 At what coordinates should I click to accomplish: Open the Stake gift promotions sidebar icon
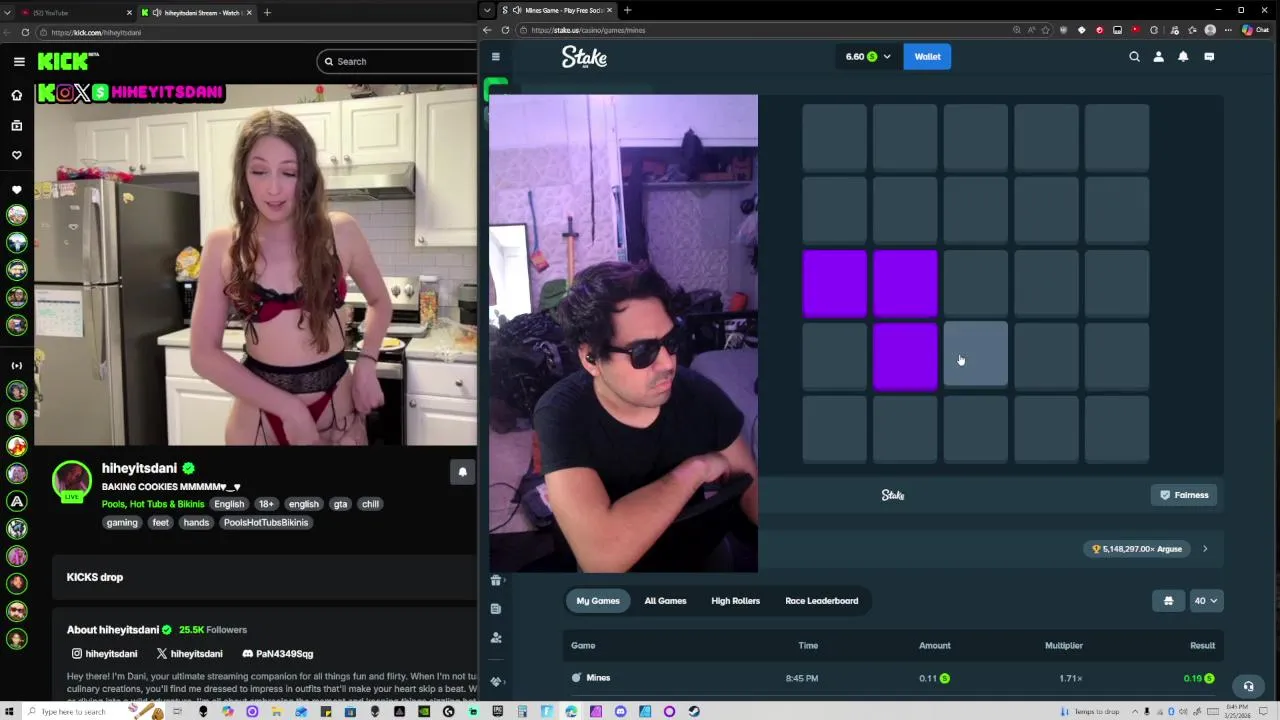click(496, 580)
